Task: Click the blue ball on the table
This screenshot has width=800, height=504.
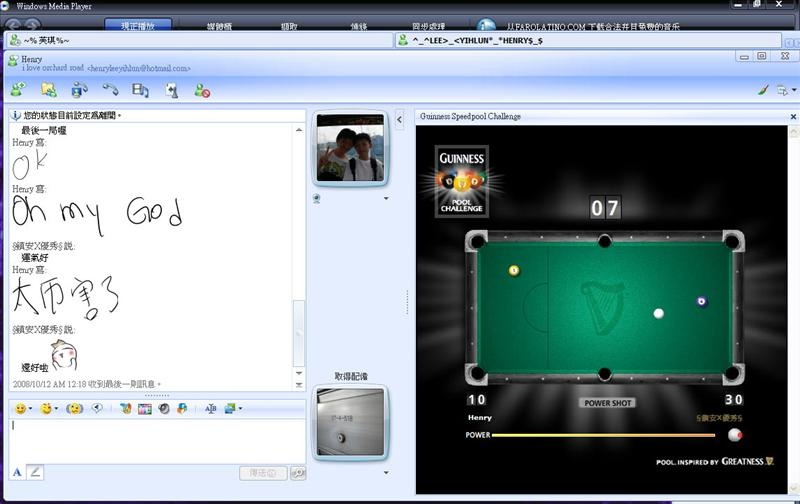Action: click(x=702, y=301)
